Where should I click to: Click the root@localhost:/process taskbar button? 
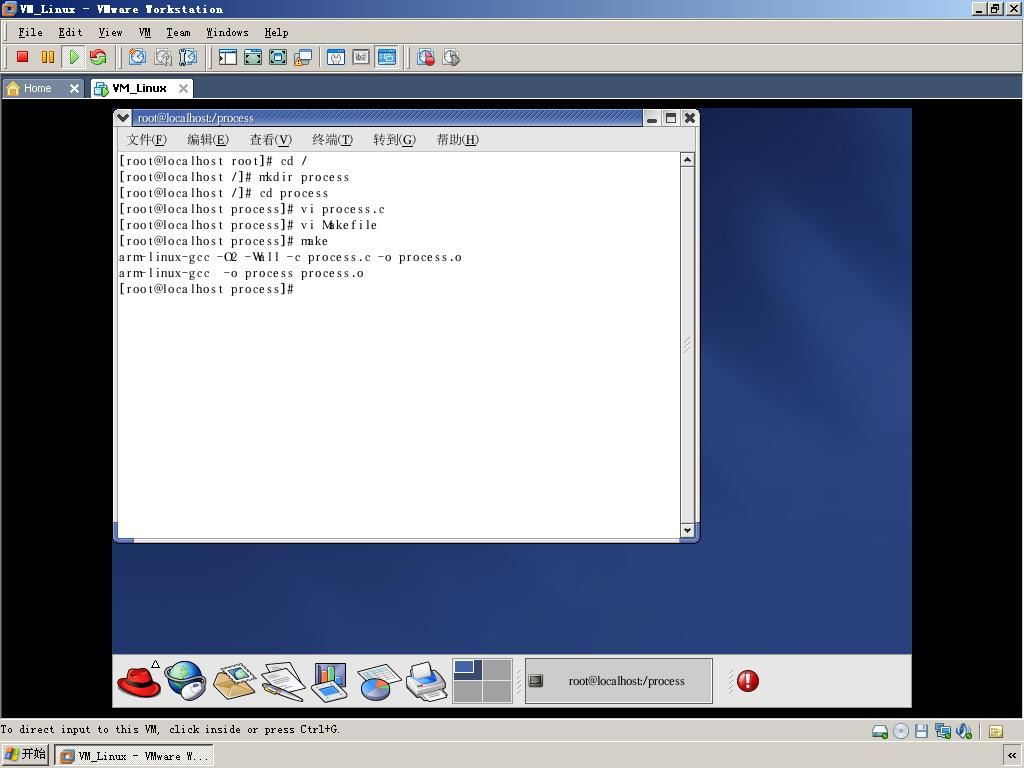click(618, 680)
